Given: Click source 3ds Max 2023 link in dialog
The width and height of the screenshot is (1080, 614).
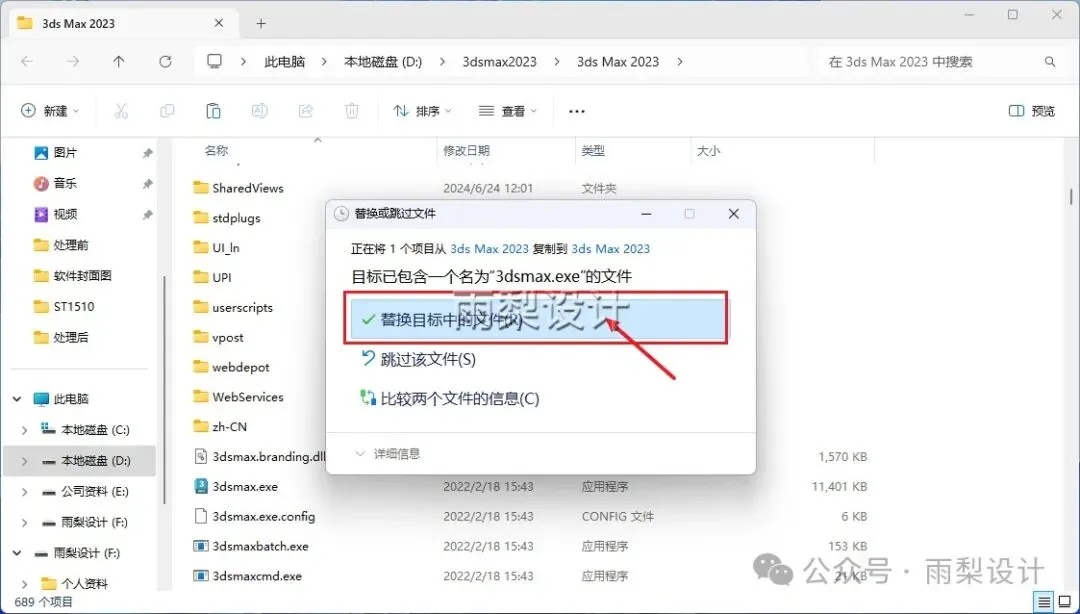Looking at the screenshot, I should tap(490, 249).
